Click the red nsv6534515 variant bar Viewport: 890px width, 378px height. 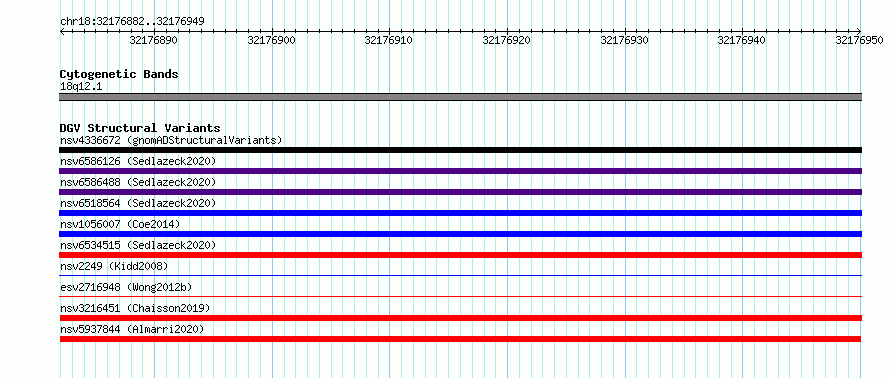tap(461, 255)
